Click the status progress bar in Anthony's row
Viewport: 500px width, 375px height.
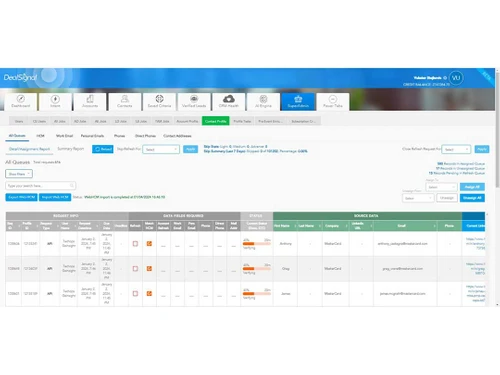coord(257,244)
